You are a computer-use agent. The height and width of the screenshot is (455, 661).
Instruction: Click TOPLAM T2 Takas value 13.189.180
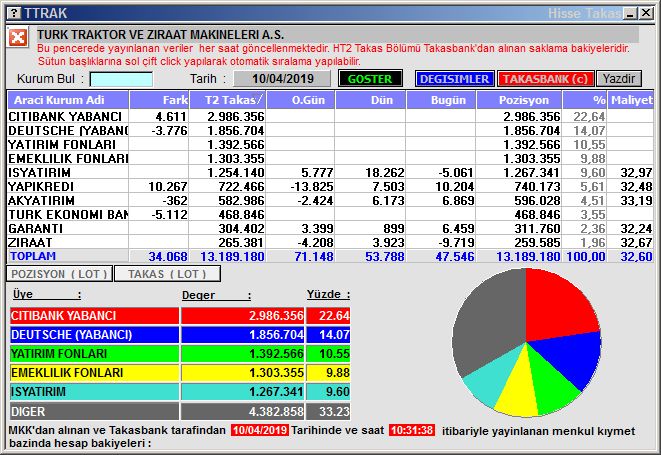[232, 256]
